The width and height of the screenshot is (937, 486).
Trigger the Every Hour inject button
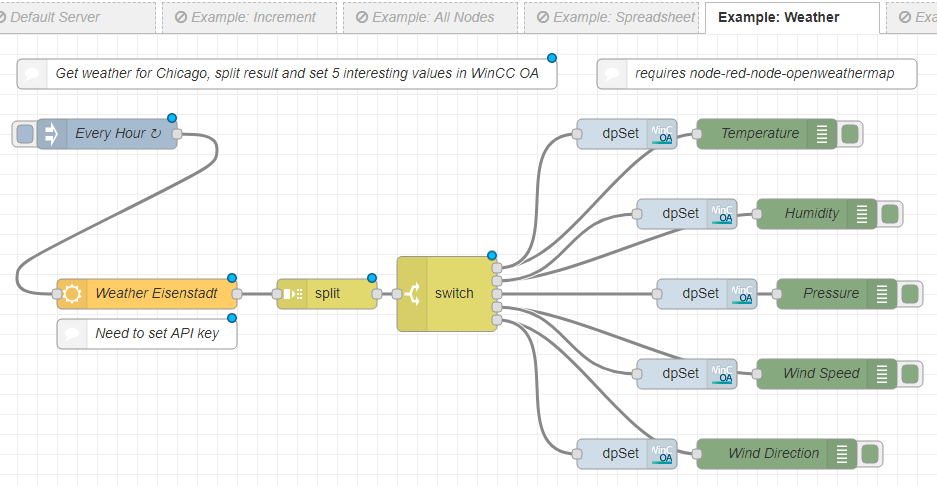(x=25, y=134)
